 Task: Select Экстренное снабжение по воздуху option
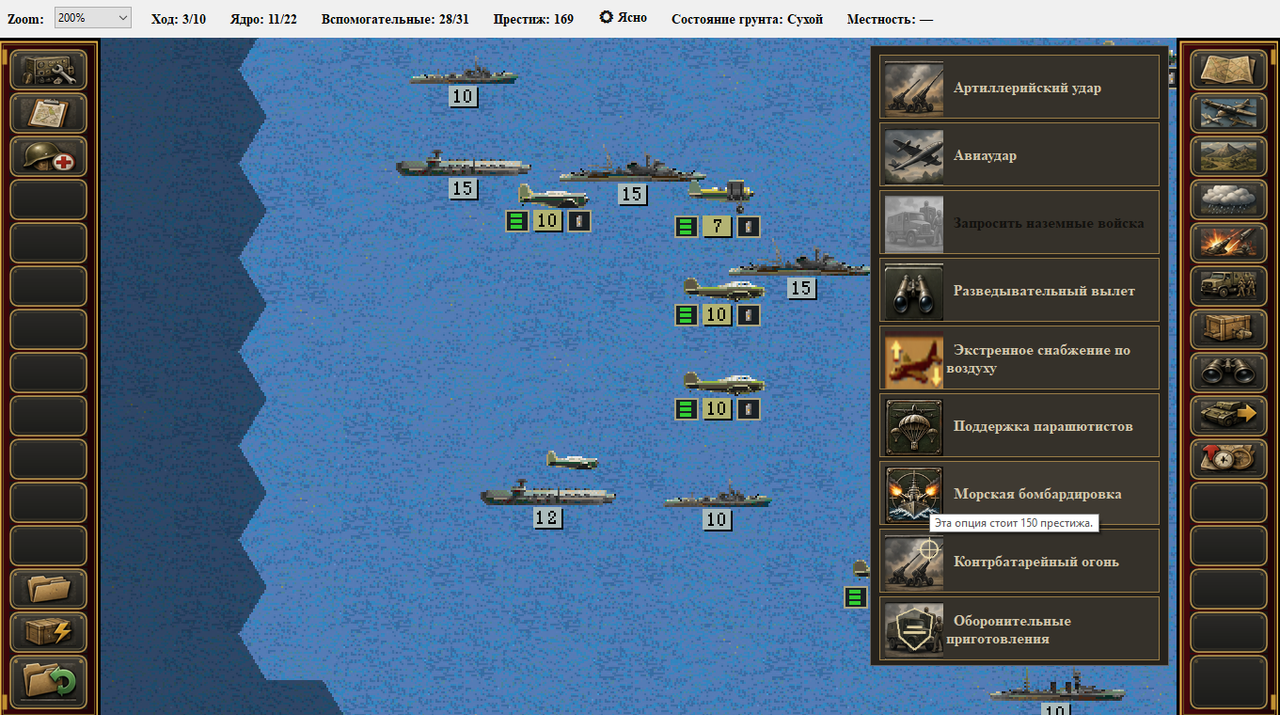(1019, 358)
